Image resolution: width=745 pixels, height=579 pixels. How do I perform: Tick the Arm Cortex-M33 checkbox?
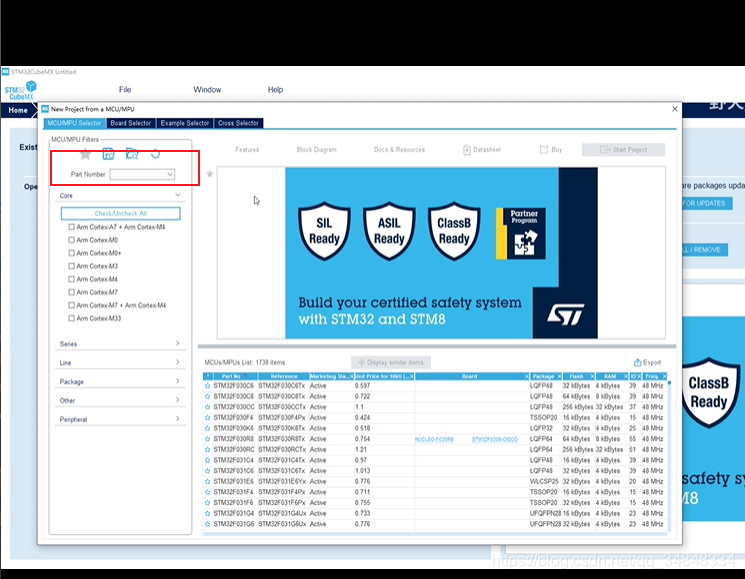[71, 318]
